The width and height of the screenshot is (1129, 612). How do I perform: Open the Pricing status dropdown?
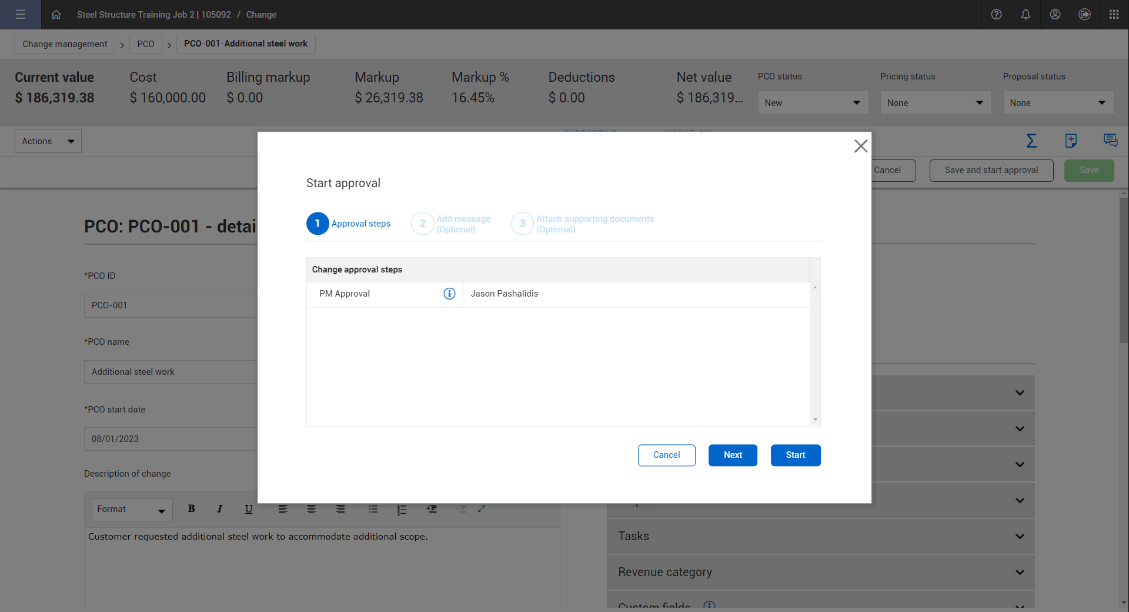(935, 103)
